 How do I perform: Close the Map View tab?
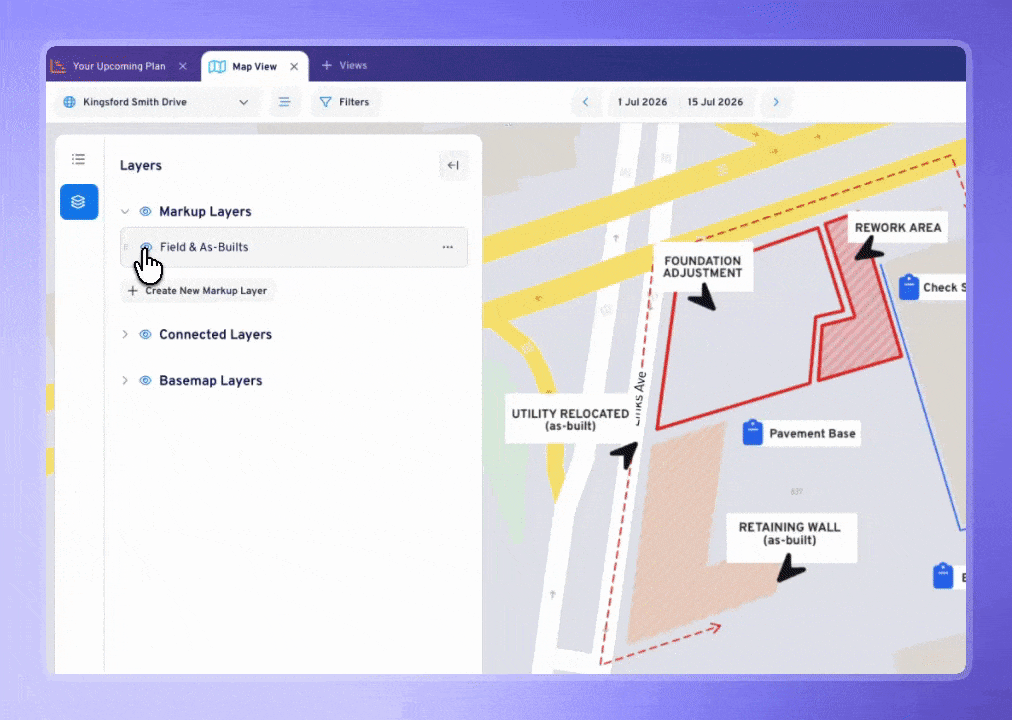click(x=294, y=66)
